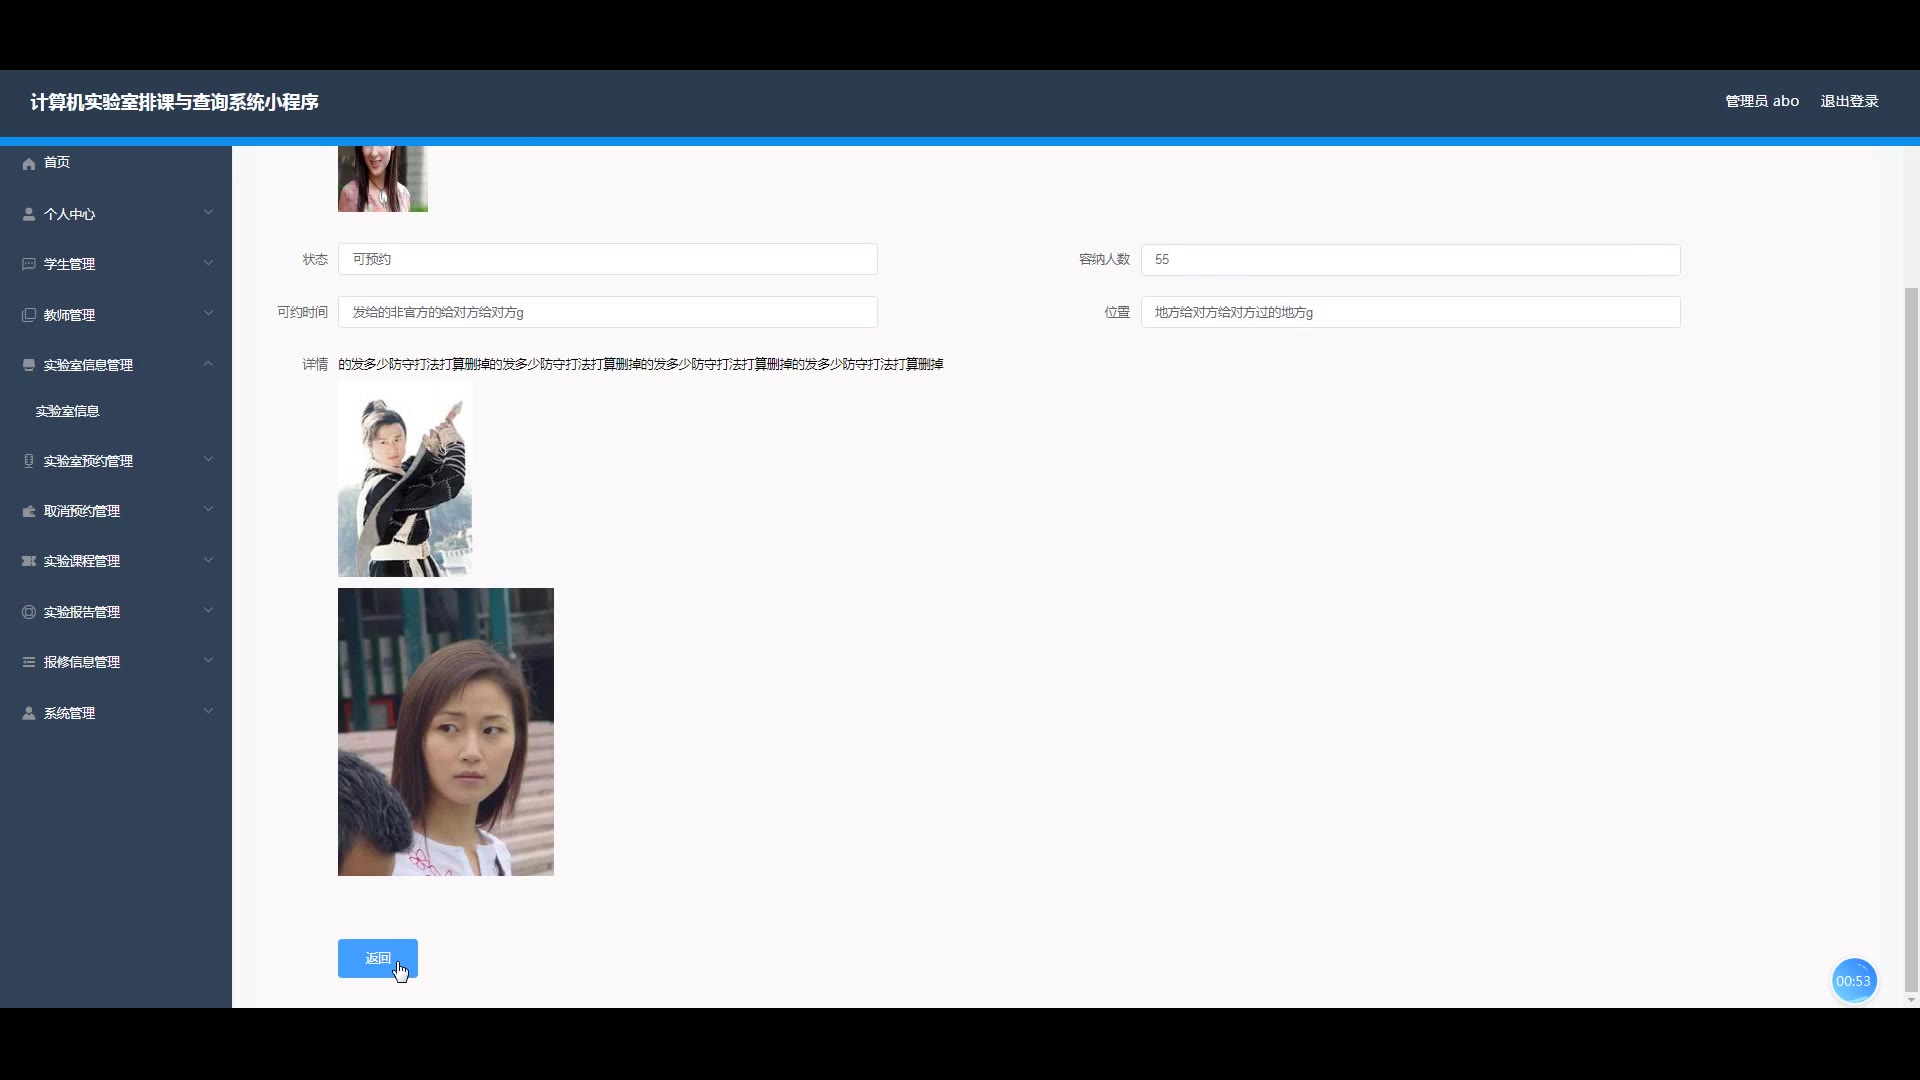1920x1080 pixels.
Task: Expand the 实验课程管理 chevron
Action: 208,560
